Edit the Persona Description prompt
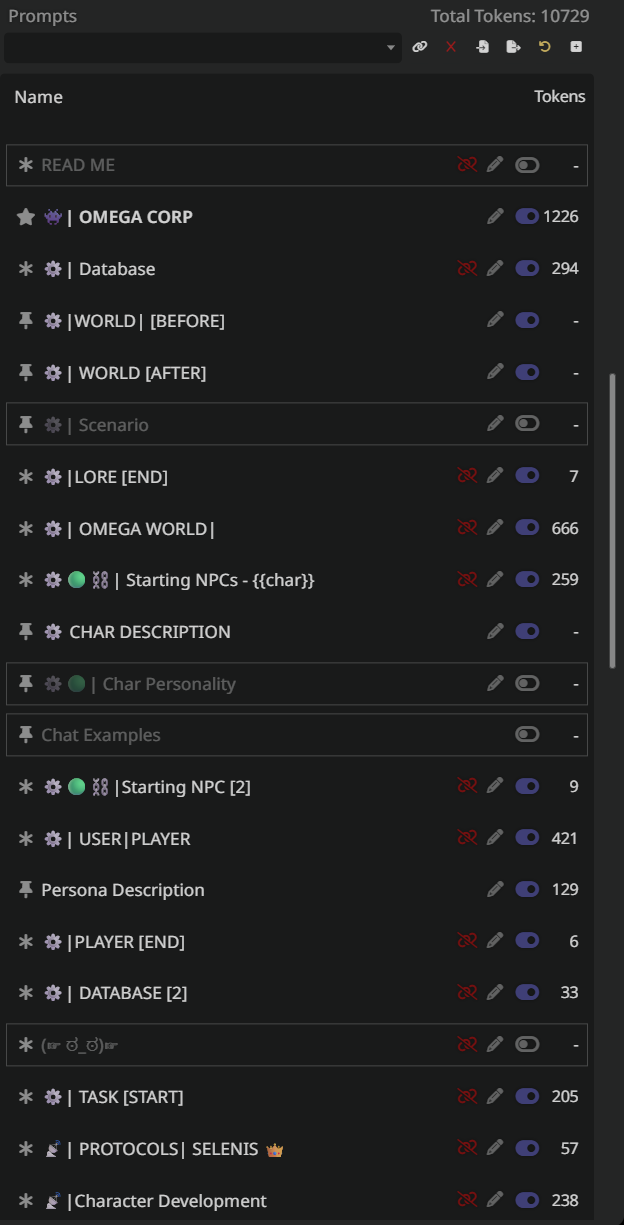This screenshot has width=624, height=1225. 495,889
